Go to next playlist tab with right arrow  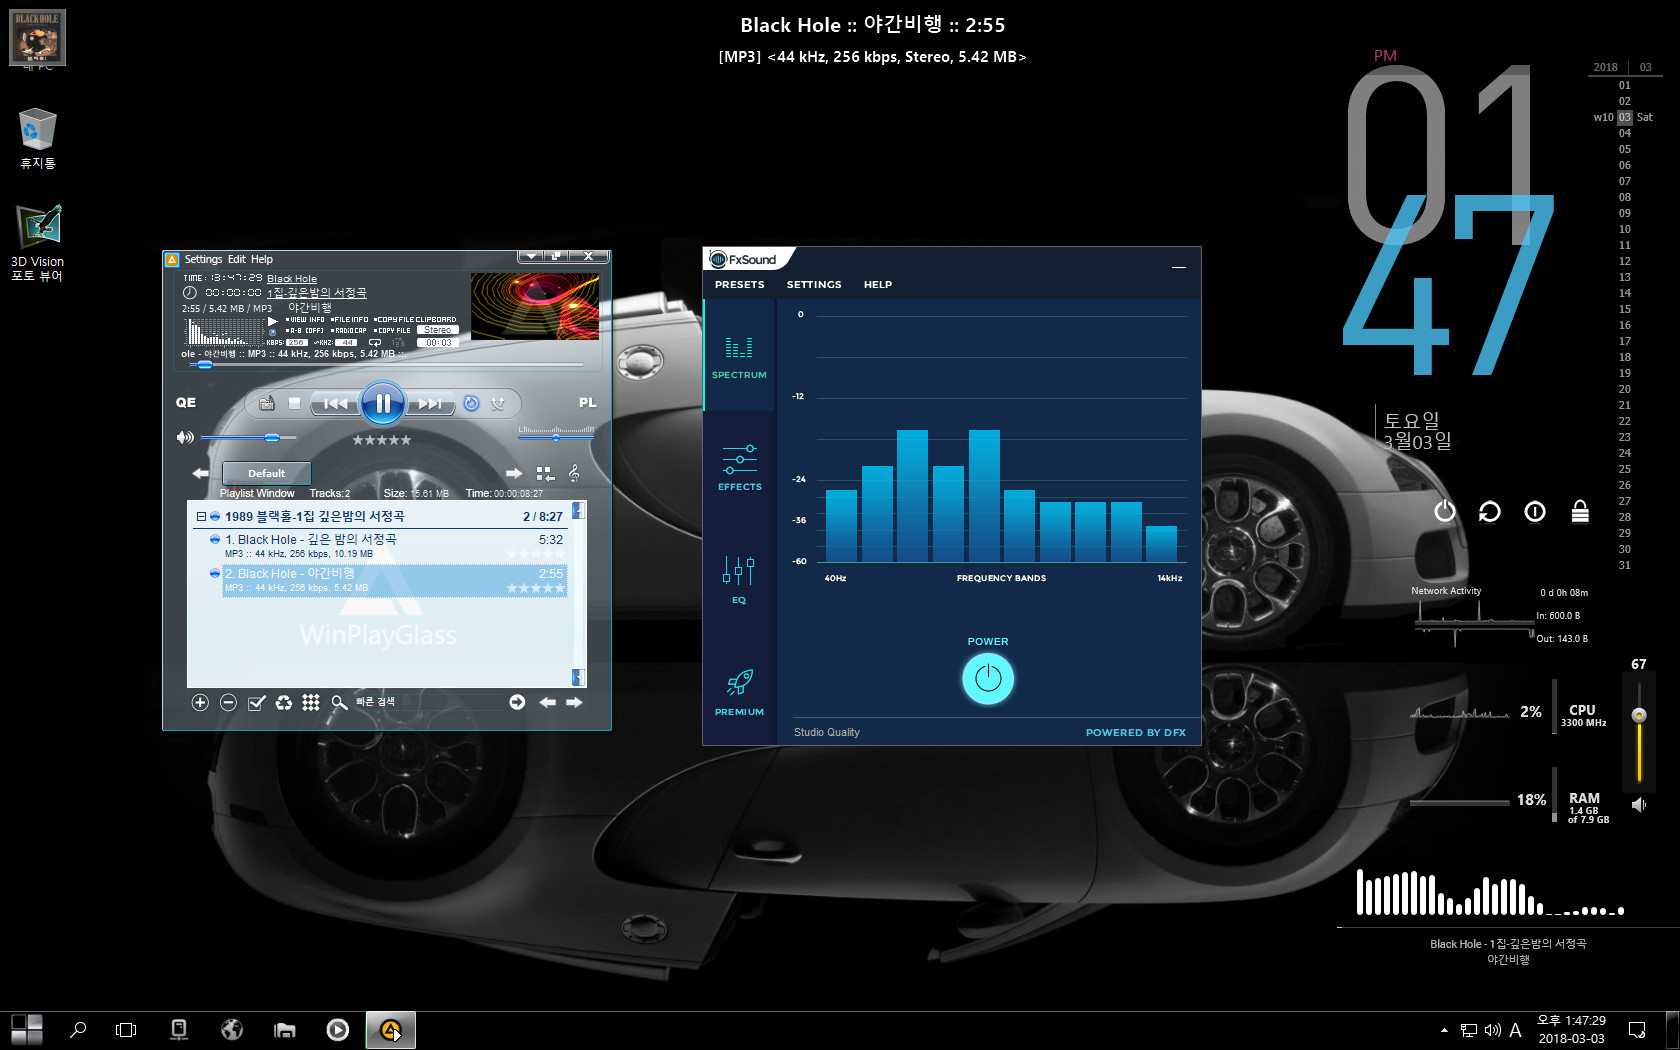(514, 473)
